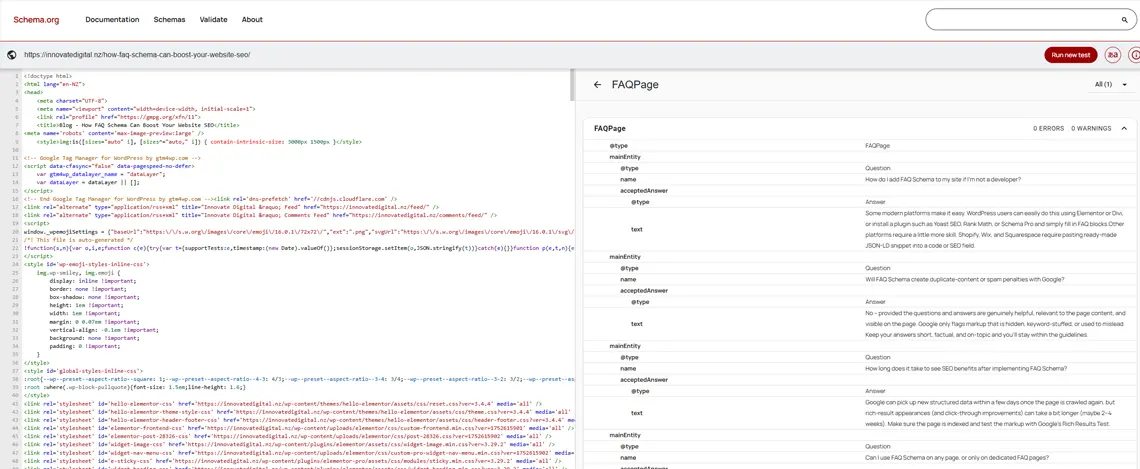Click the meta viewport code line
1140x469 pixels.
tap(145, 108)
